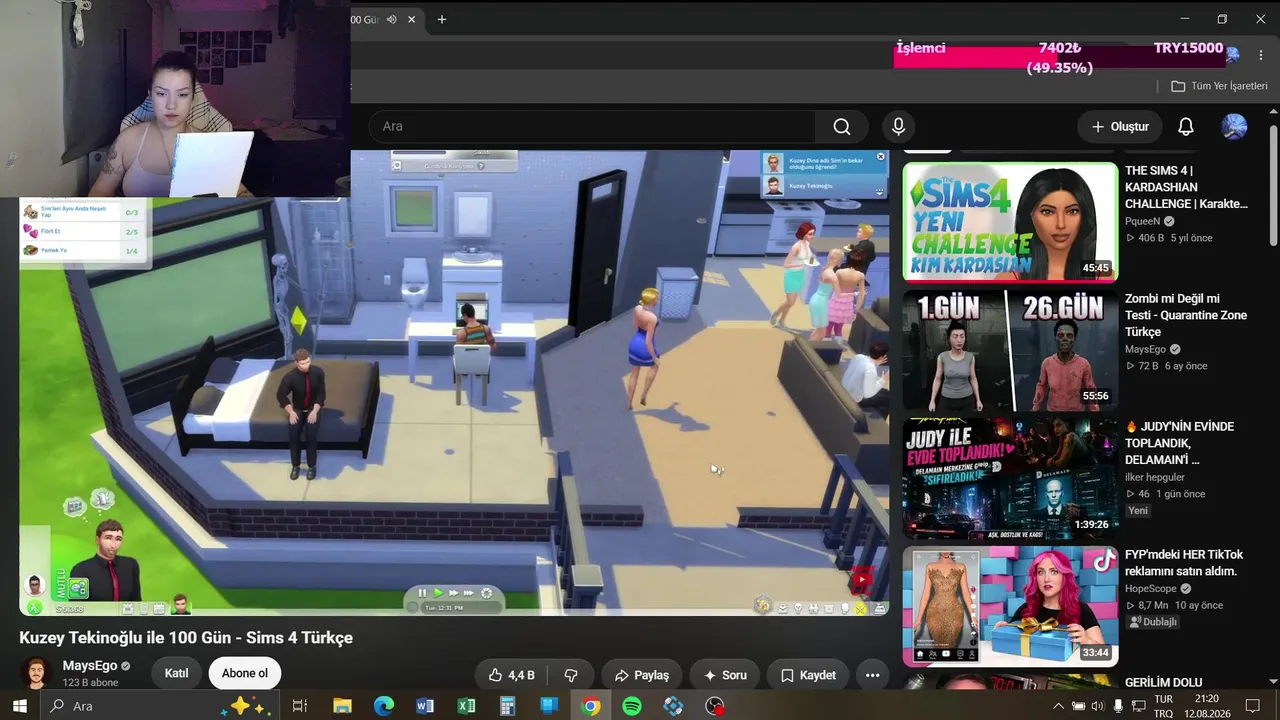Open File Explorer from the taskbar
The image size is (1280, 720).
(x=342, y=706)
